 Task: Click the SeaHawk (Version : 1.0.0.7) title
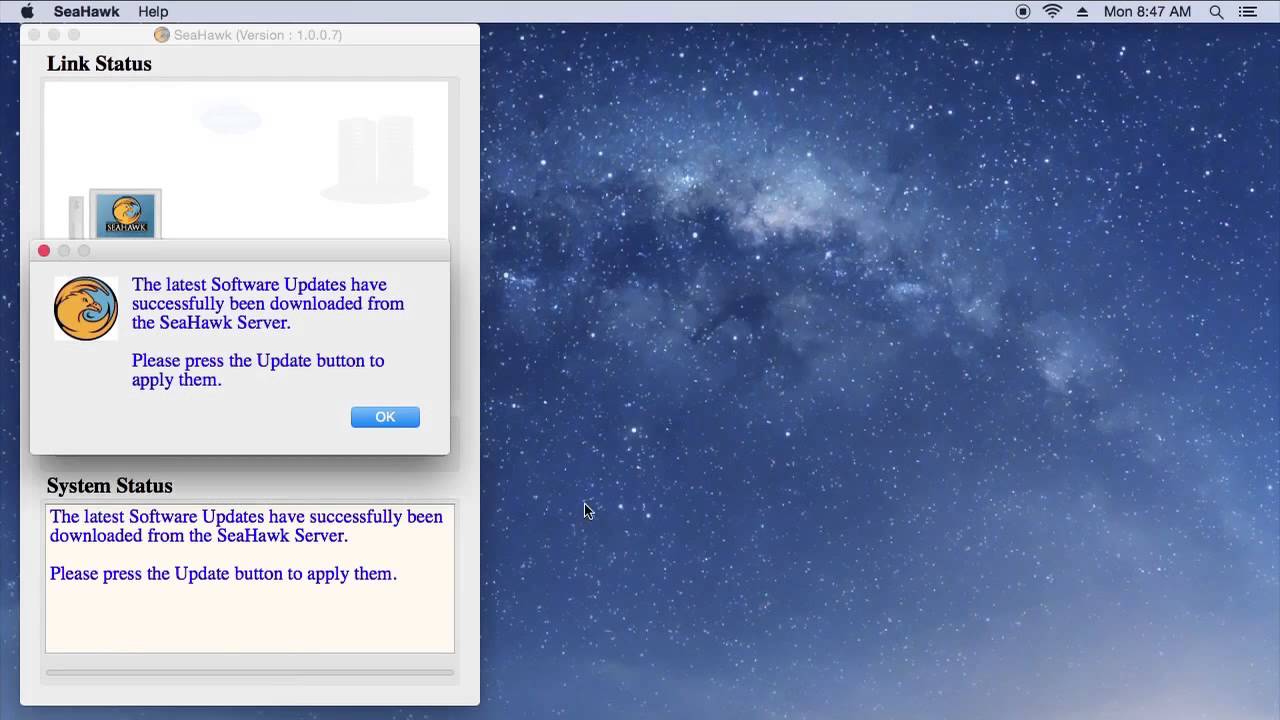[258, 35]
